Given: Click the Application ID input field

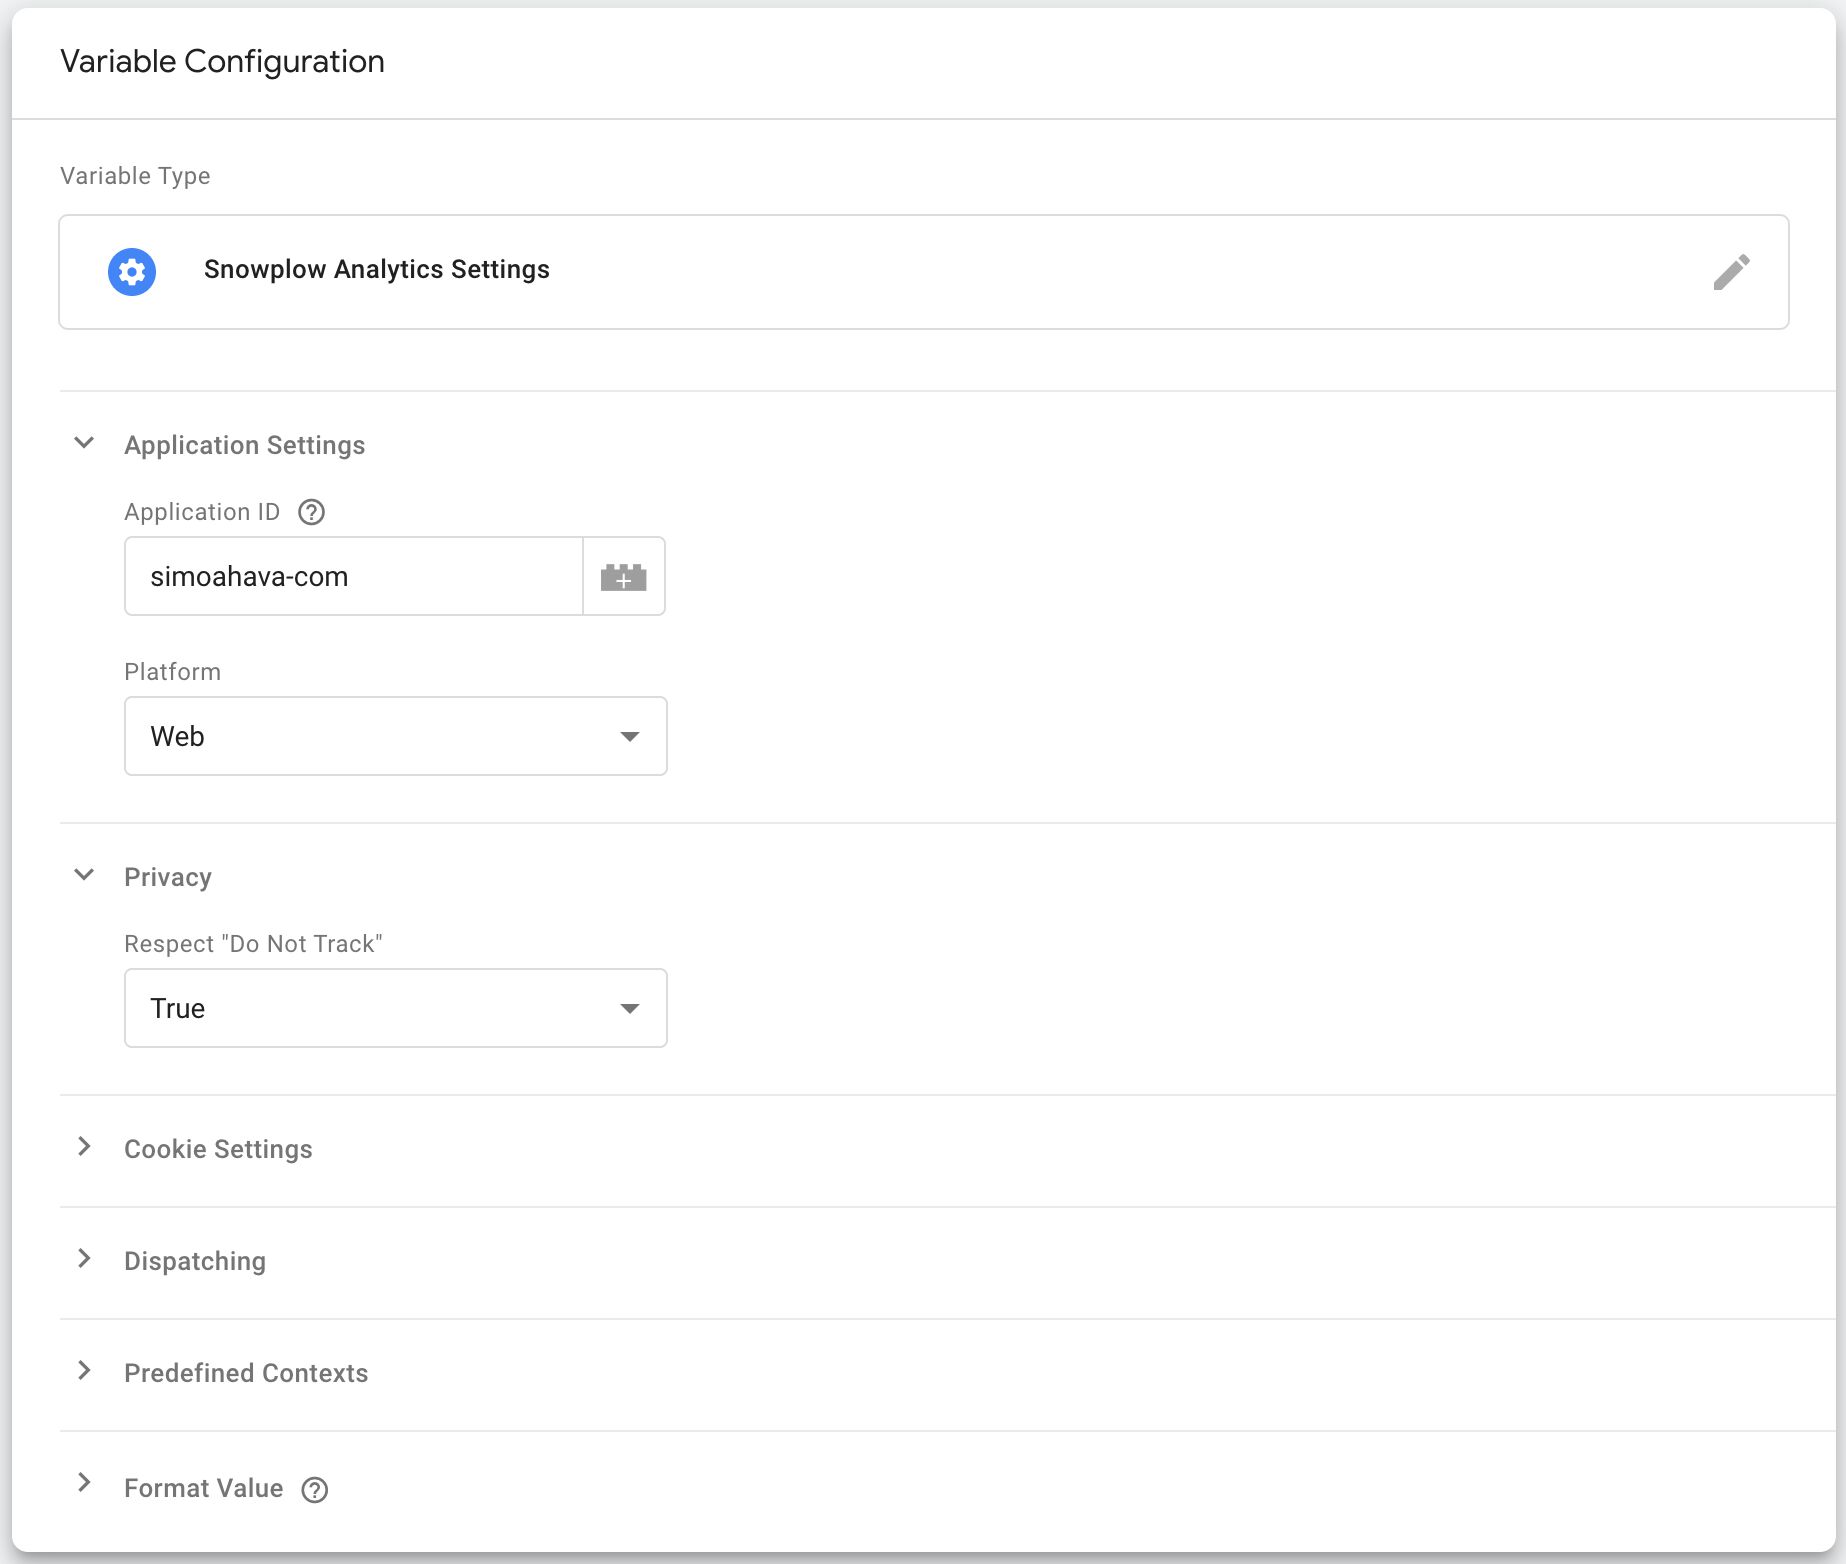Looking at the screenshot, I should coord(354,577).
